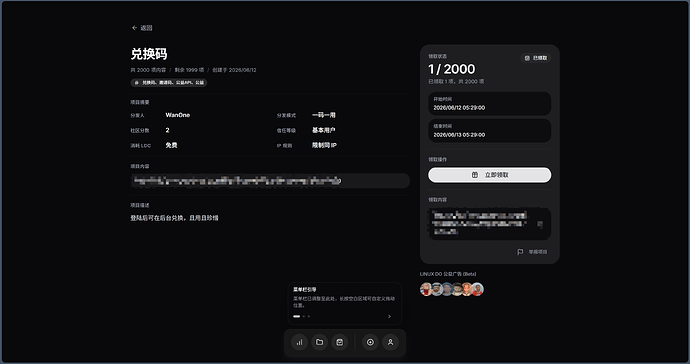Screen dimensions: 690x364
Task: Click the 已领取 1 项 summary line
Action: (x=456, y=81)
